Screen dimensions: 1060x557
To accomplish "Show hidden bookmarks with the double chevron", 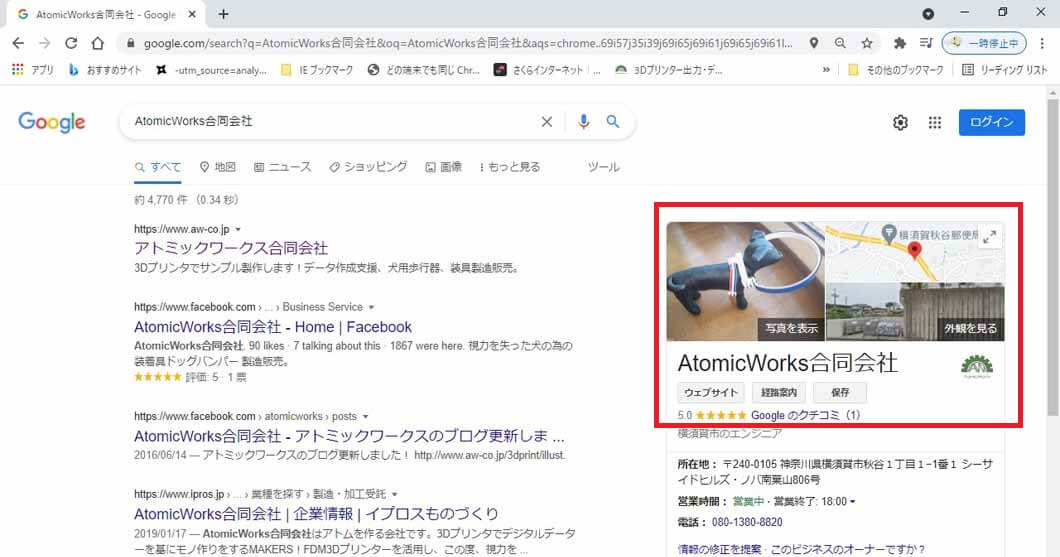I will [826, 70].
